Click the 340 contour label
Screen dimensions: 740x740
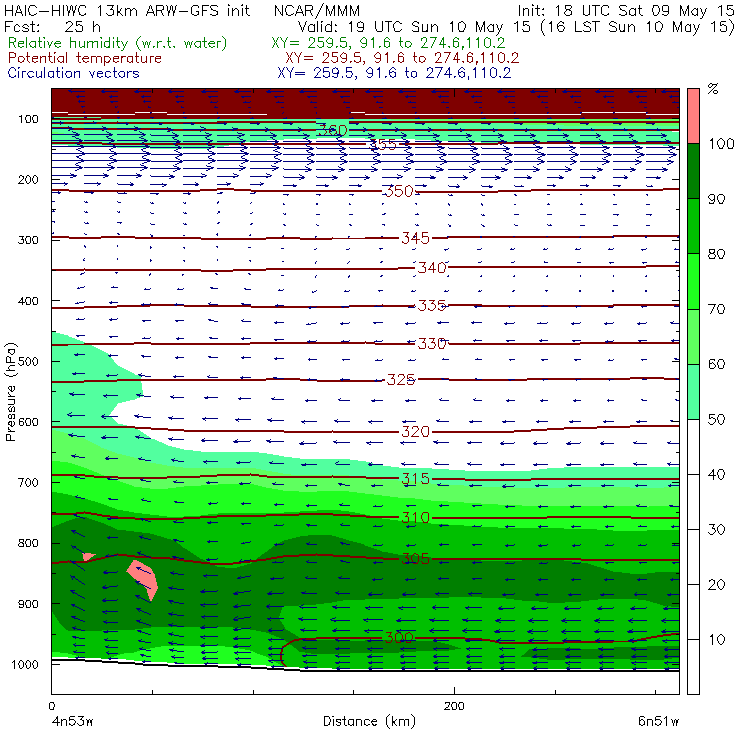(432, 268)
